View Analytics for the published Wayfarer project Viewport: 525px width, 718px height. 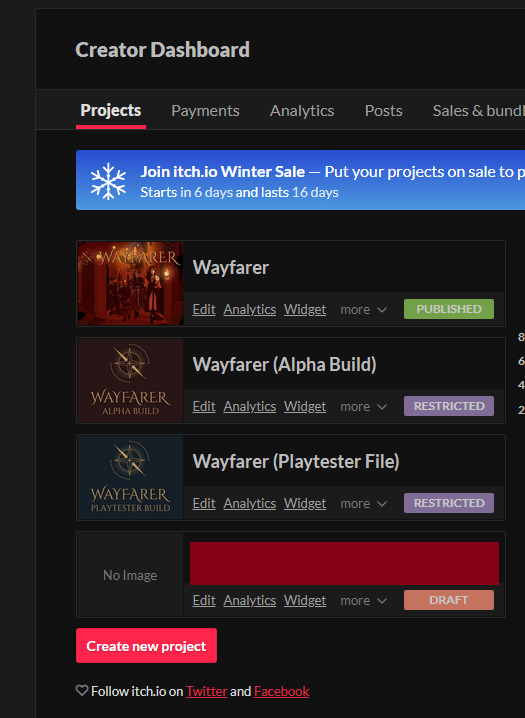249,310
